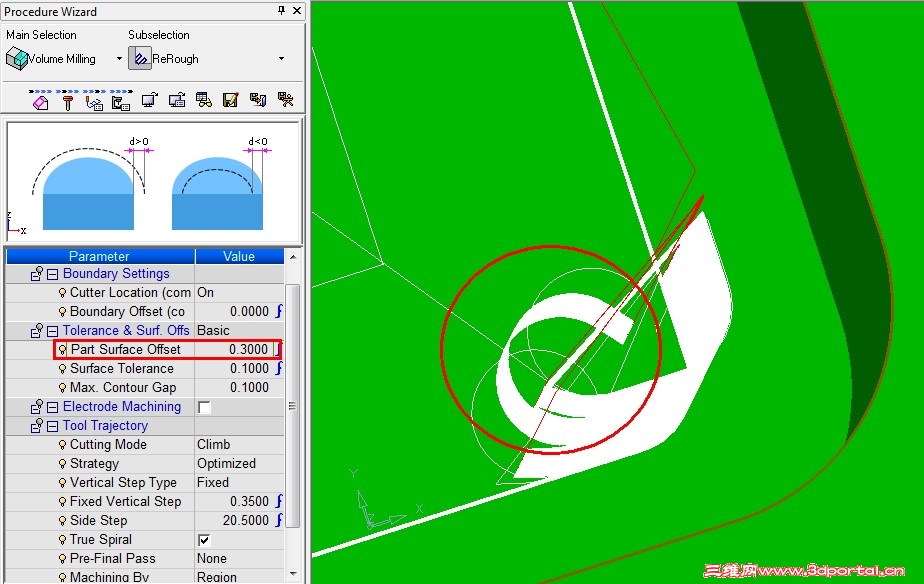Select the Cutter Location value On
The width and height of the screenshot is (924, 584).
click(x=239, y=293)
